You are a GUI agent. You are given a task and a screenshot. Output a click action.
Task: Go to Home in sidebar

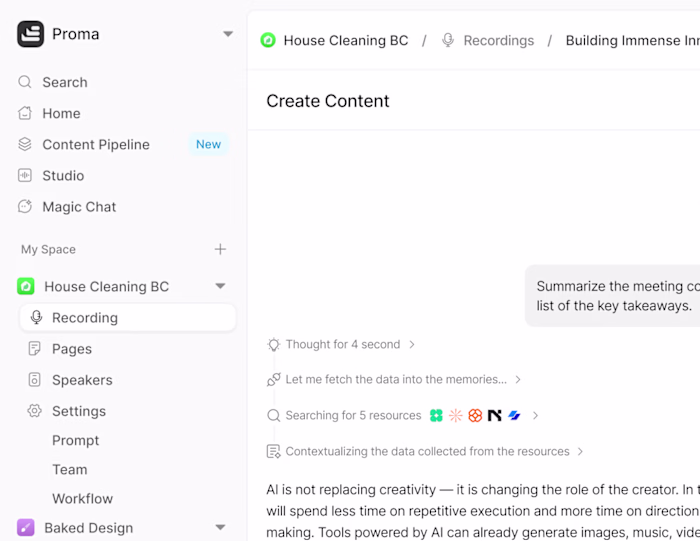pos(61,113)
